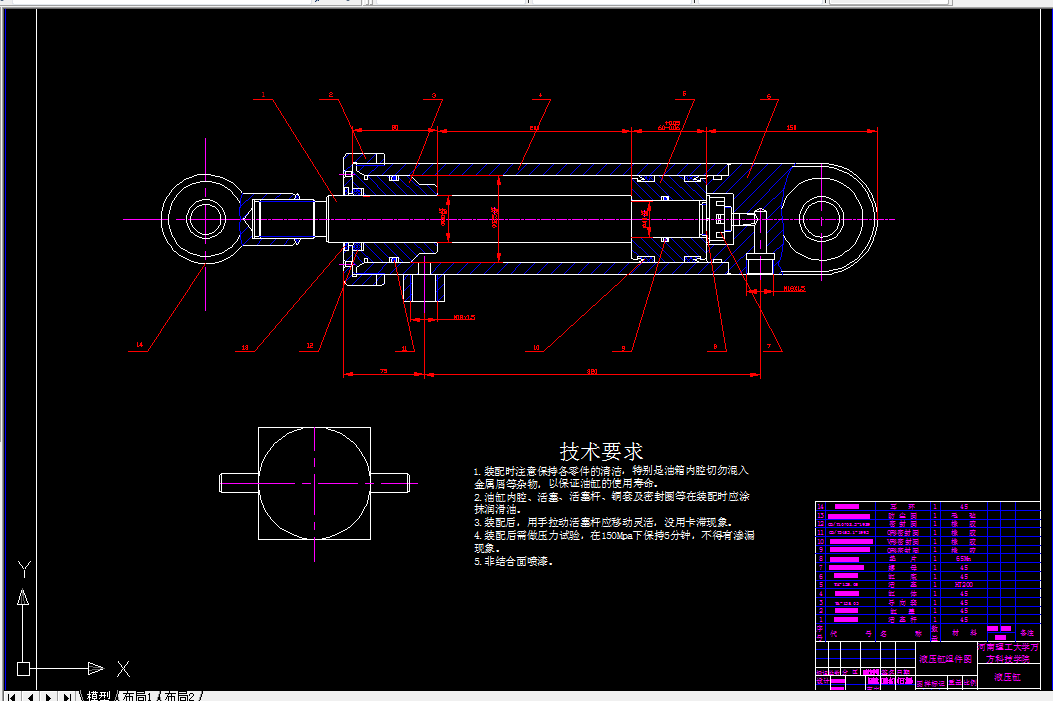Pick part balloon number 3

point(434,95)
